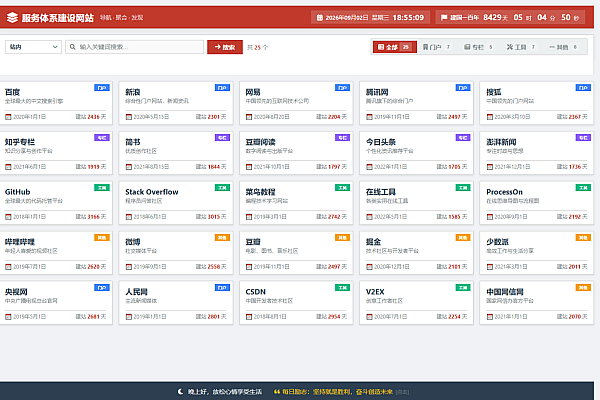
Task: Click the calendar icon on the 新浪 card
Action: point(129,117)
